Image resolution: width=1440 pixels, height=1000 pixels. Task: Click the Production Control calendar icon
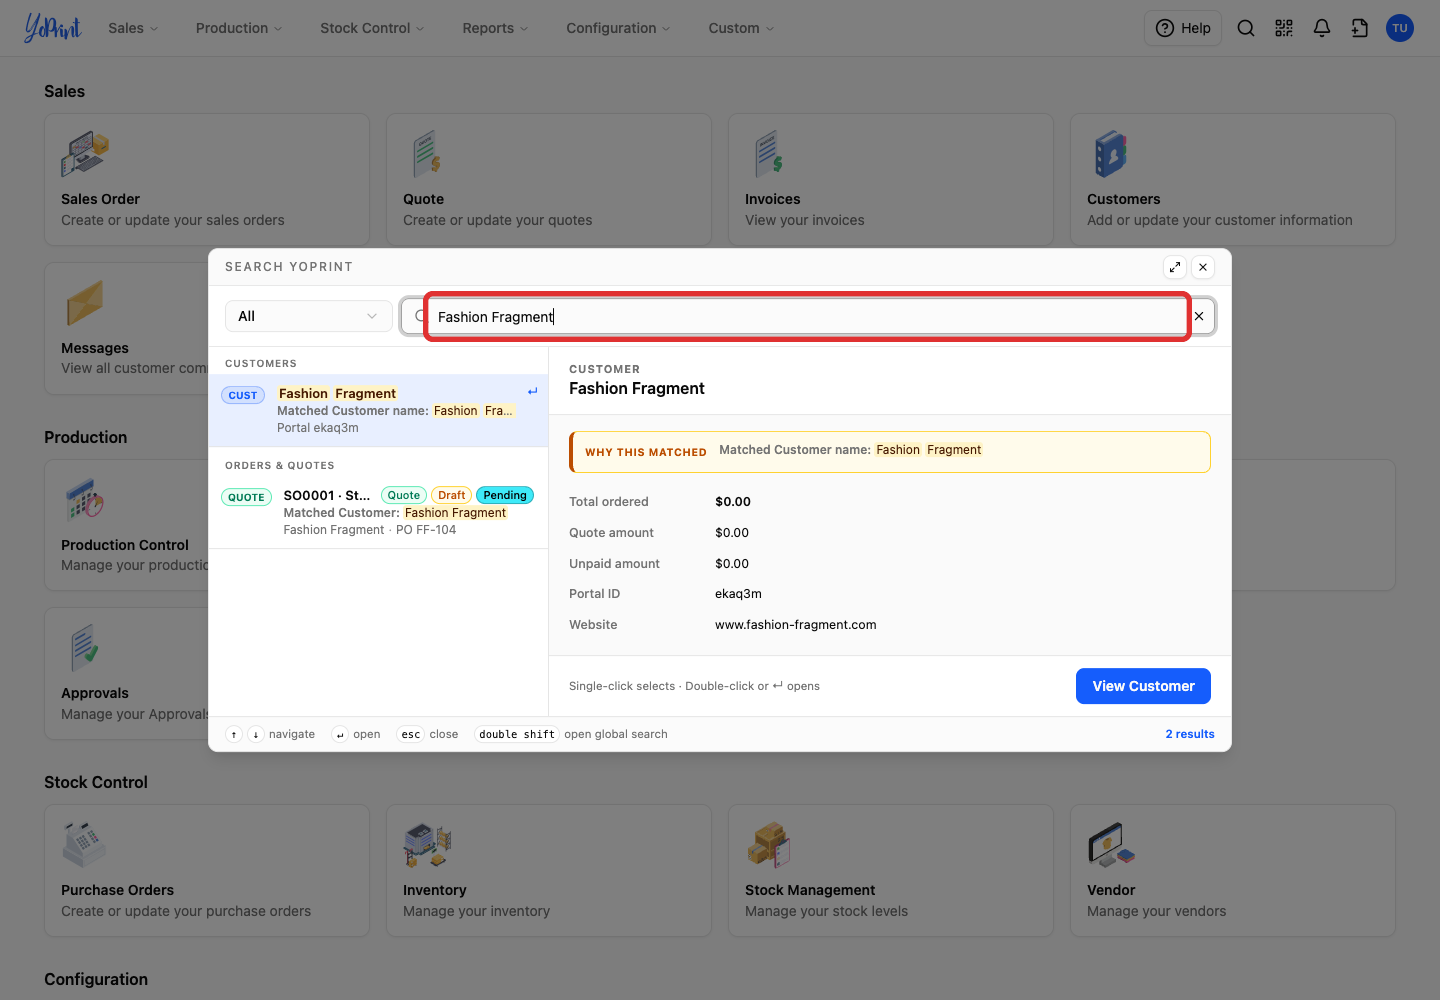click(x=85, y=500)
